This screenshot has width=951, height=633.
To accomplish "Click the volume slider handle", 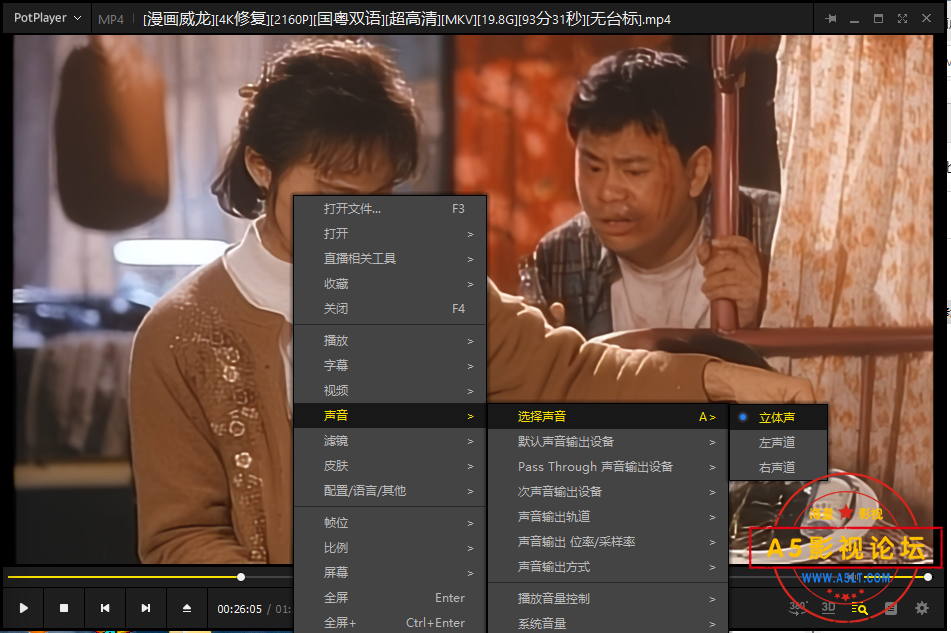I will [927, 577].
